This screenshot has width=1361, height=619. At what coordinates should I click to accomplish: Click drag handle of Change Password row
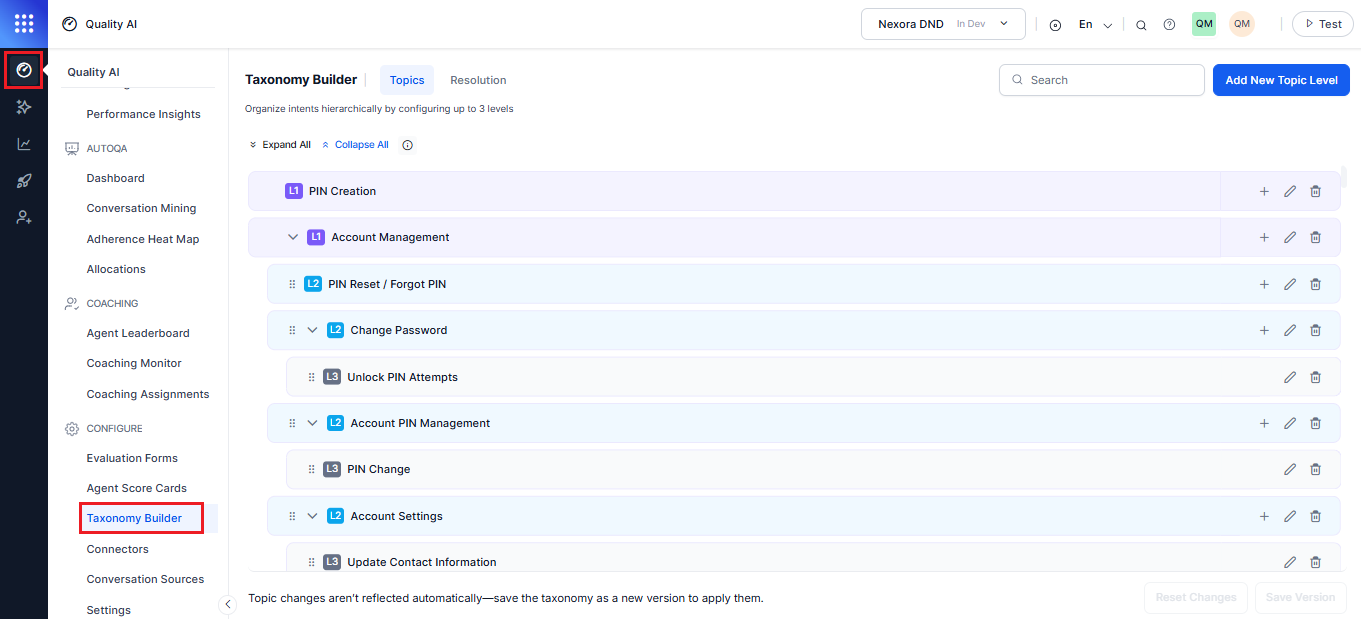pos(292,330)
